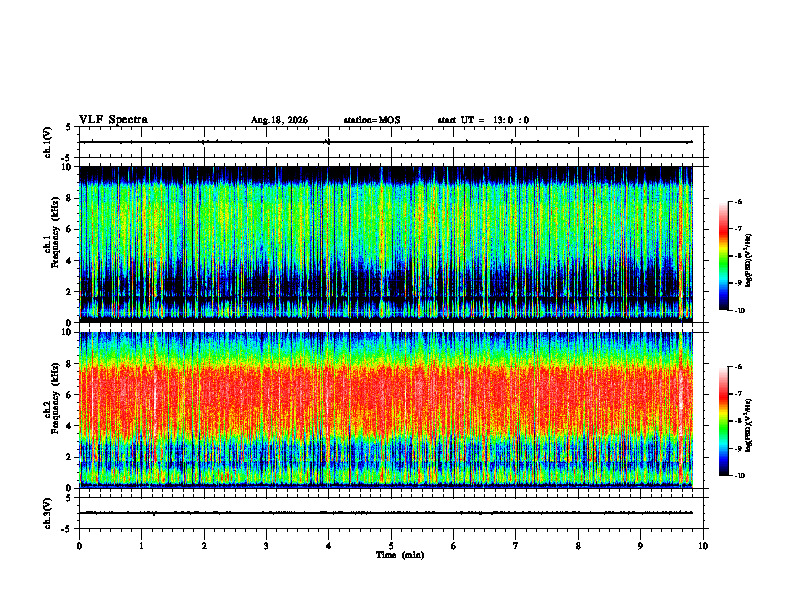Click the date label "Aug.18, 2026"
The width and height of the screenshot is (792, 612).
pos(279,120)
